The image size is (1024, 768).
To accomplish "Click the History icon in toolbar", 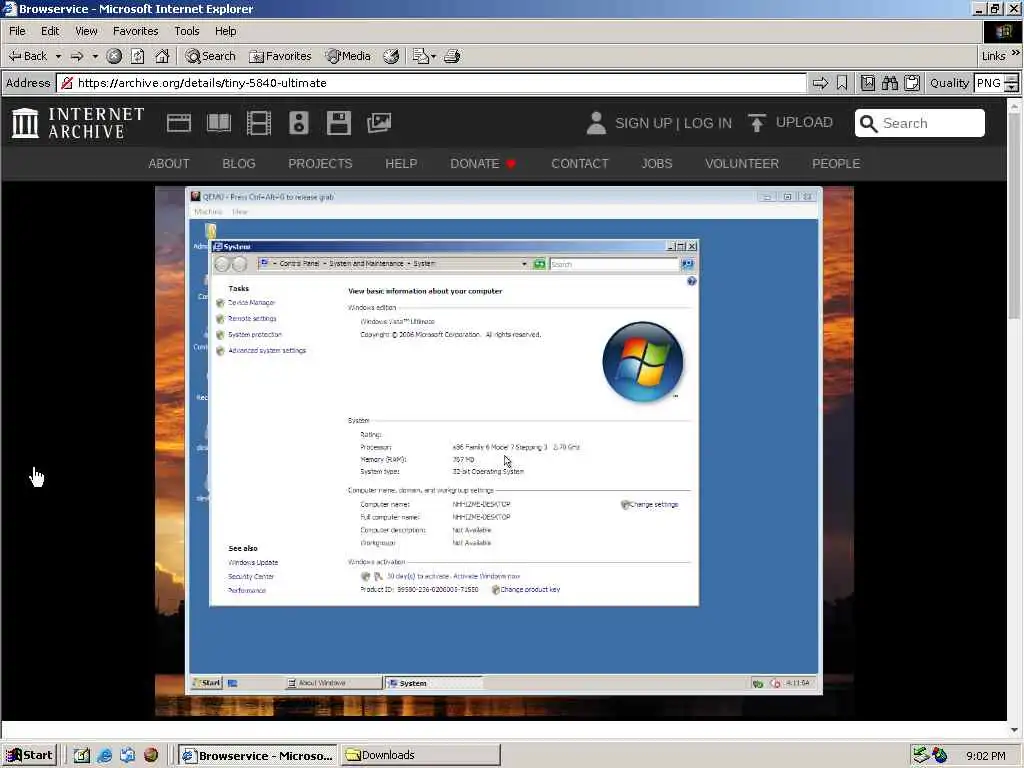I will pyautogui.click(x=391, y=56).
